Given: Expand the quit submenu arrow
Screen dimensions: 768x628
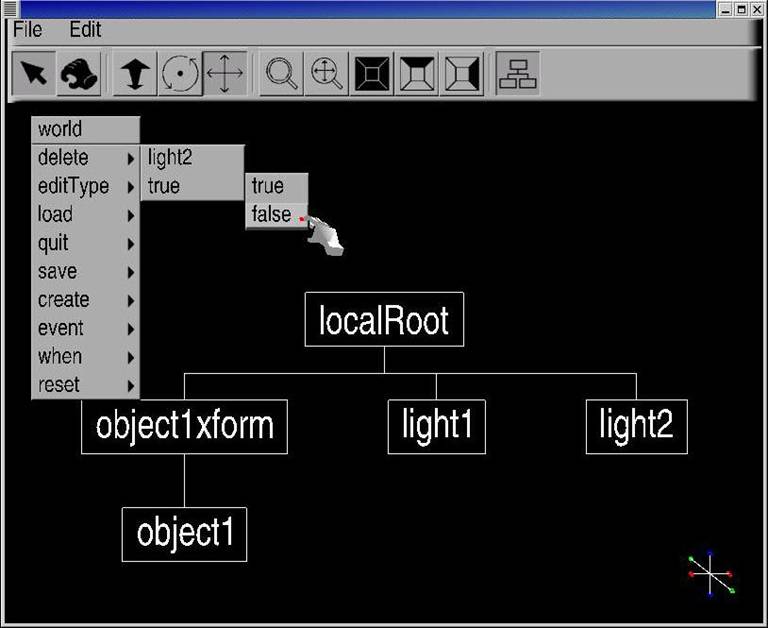Looking at the screenshot, I should click(131, 244).
